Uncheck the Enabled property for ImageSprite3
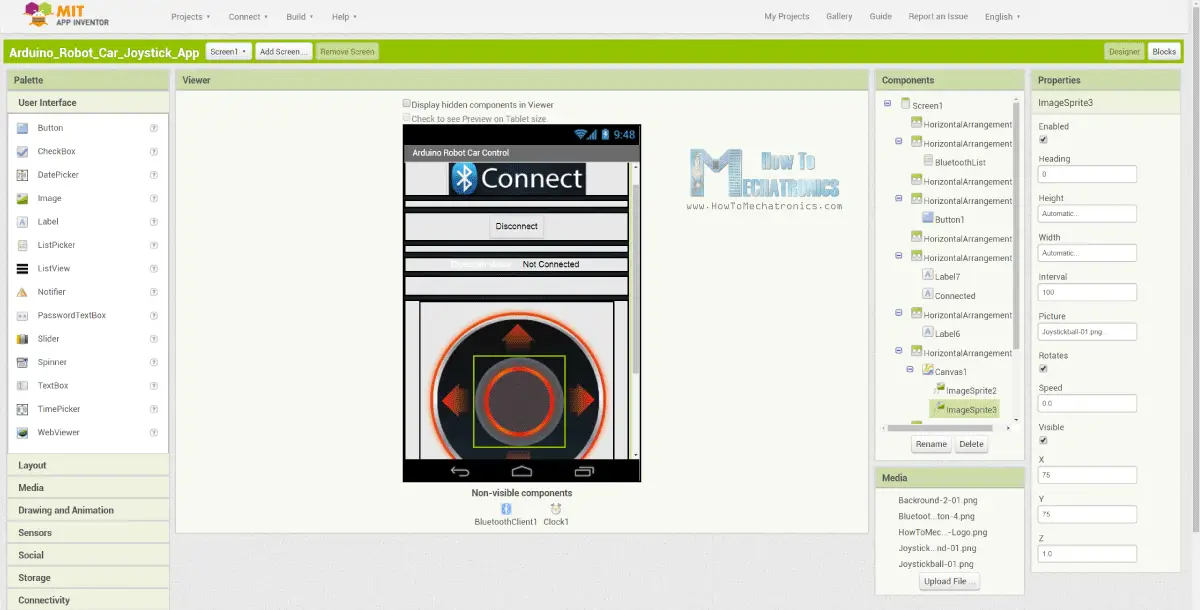Viewport: 1200px width, 610px height. (1043, 140)
